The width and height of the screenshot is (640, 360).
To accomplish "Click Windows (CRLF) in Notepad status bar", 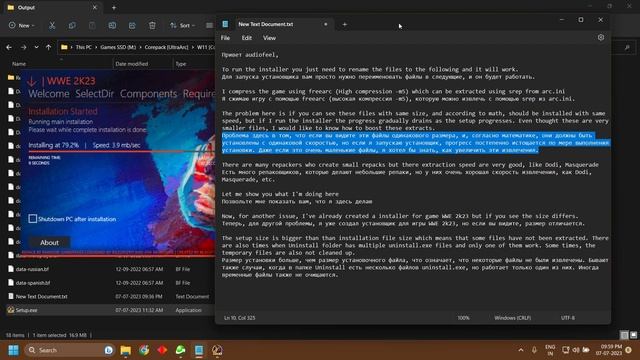I will (513, 318).
